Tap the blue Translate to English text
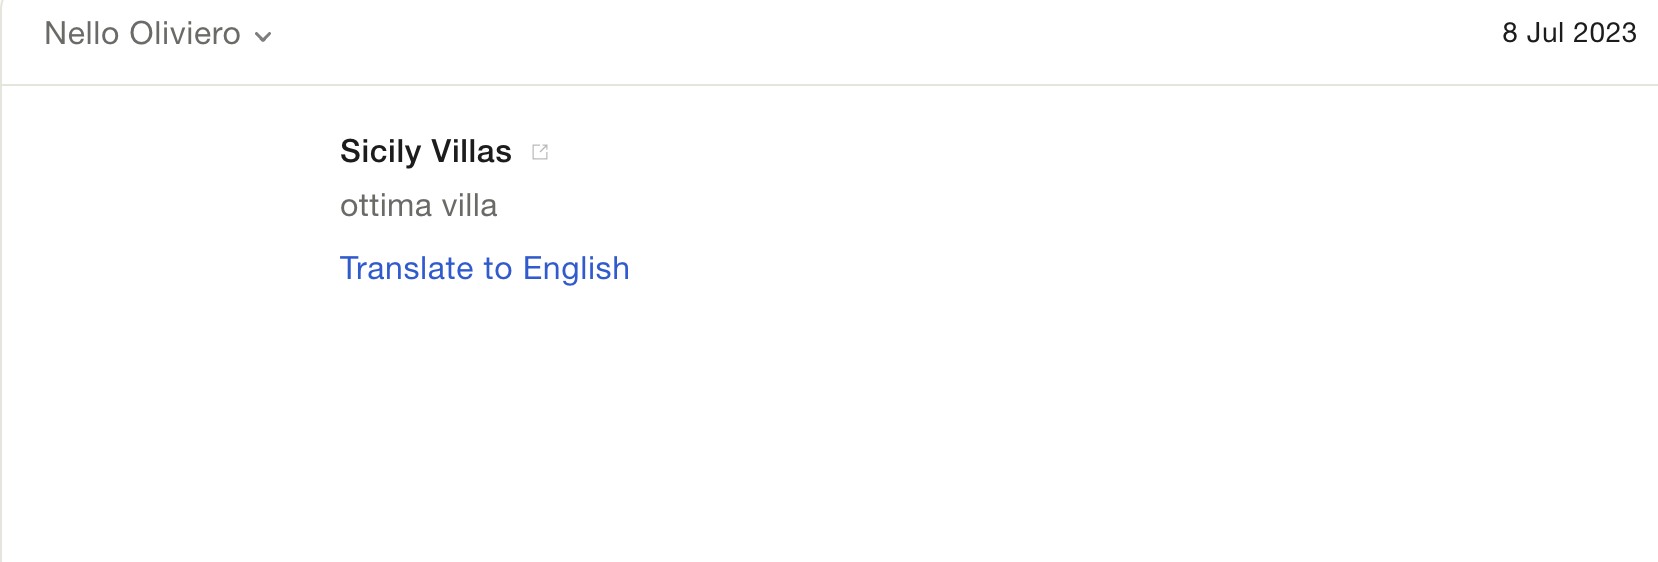 484,268
